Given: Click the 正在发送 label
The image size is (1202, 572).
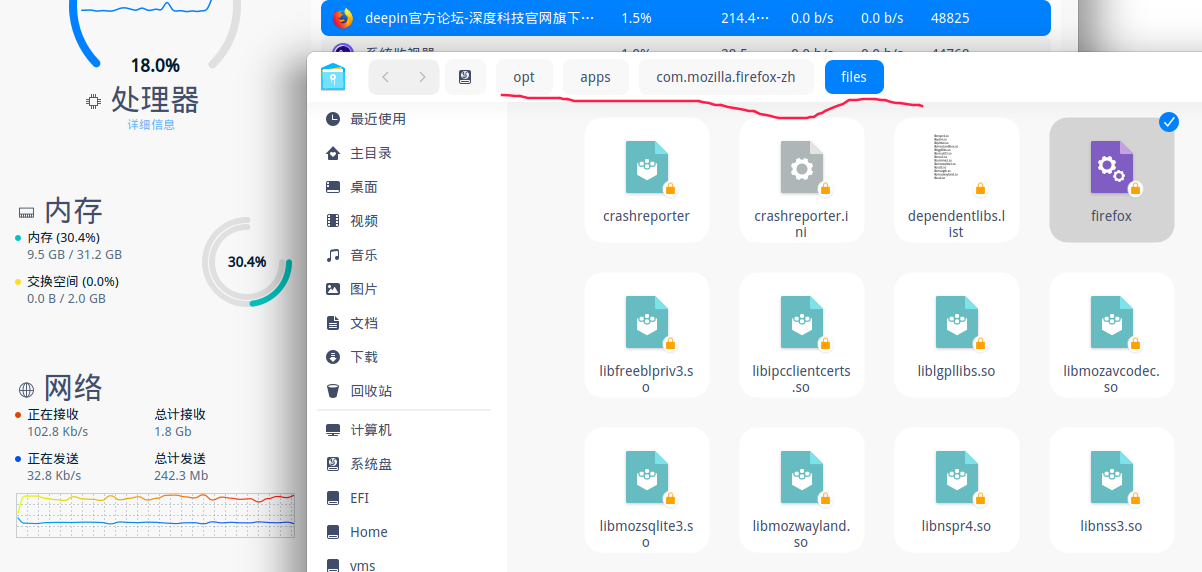Looking at the screenshot, I should pos(54,458).
